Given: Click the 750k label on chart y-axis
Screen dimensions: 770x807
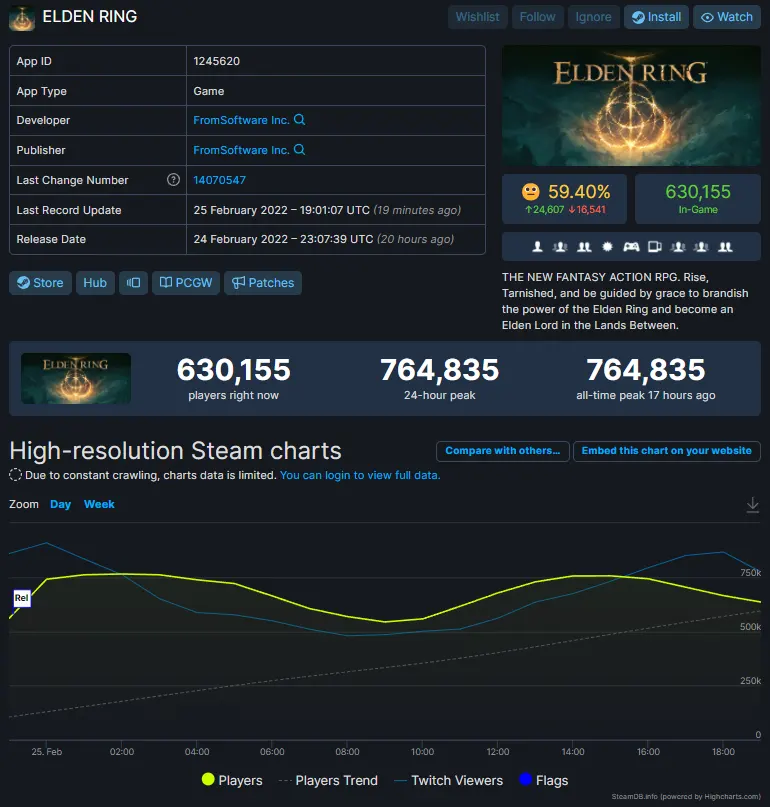Looking at the screenshot, I should click(750, 573).
